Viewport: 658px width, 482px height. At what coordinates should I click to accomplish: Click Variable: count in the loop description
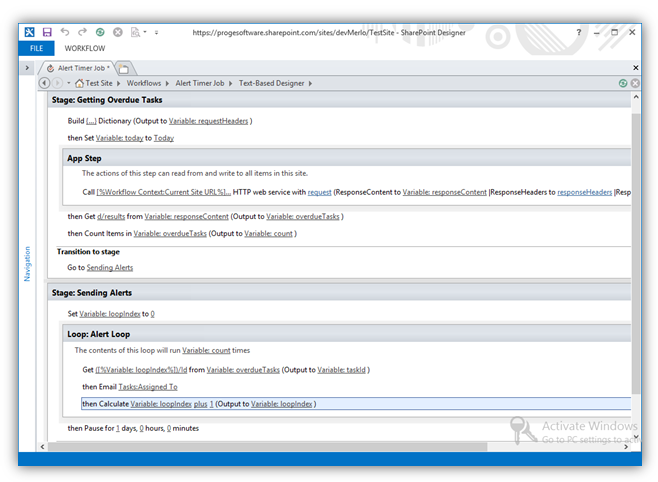coord(206,350)
